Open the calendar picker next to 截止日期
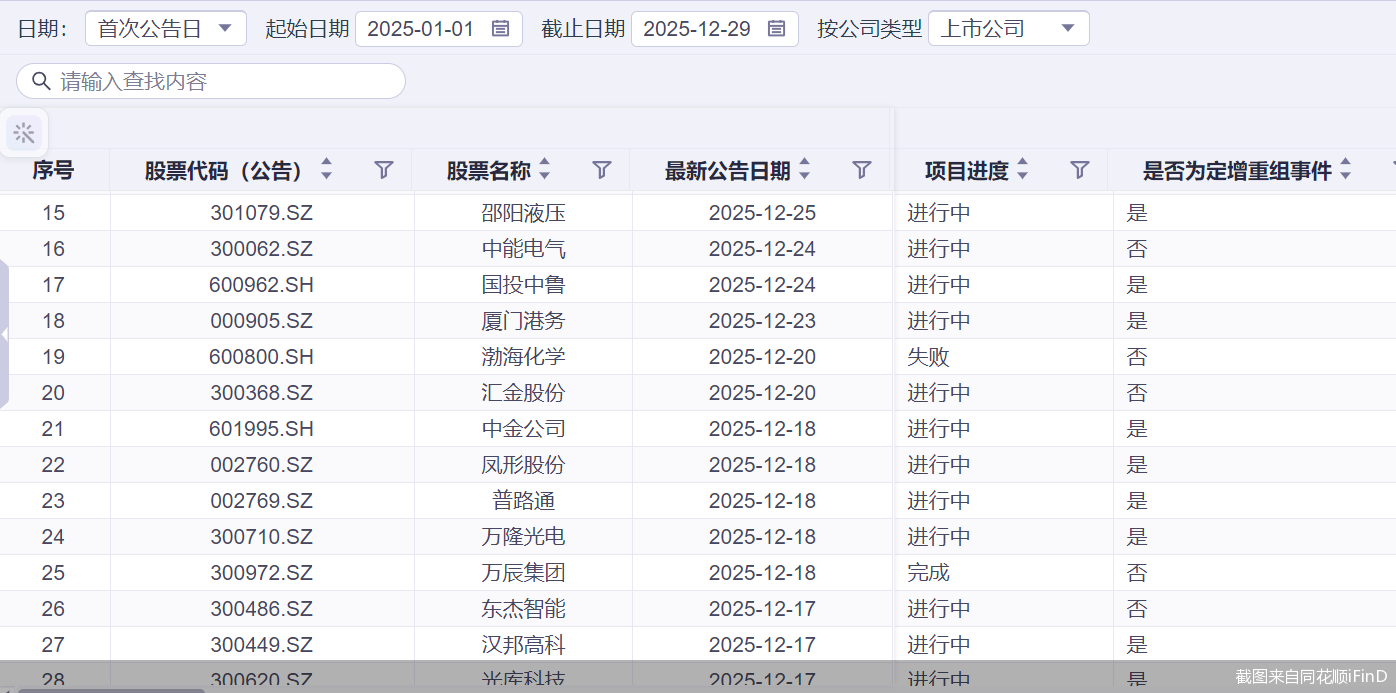 pos(776,29)
